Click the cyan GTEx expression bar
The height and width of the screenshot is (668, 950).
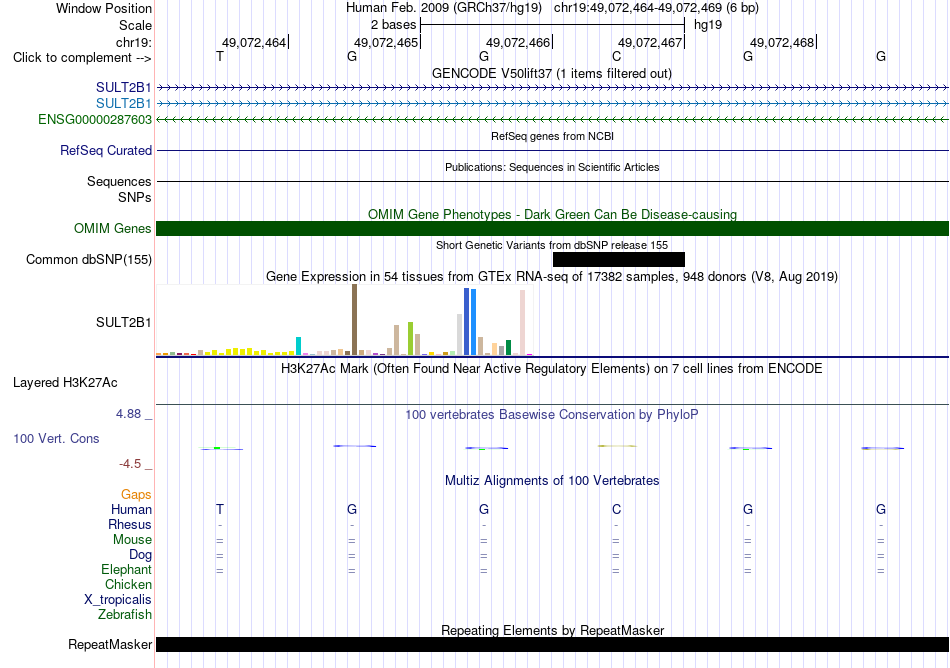[298, 346]
